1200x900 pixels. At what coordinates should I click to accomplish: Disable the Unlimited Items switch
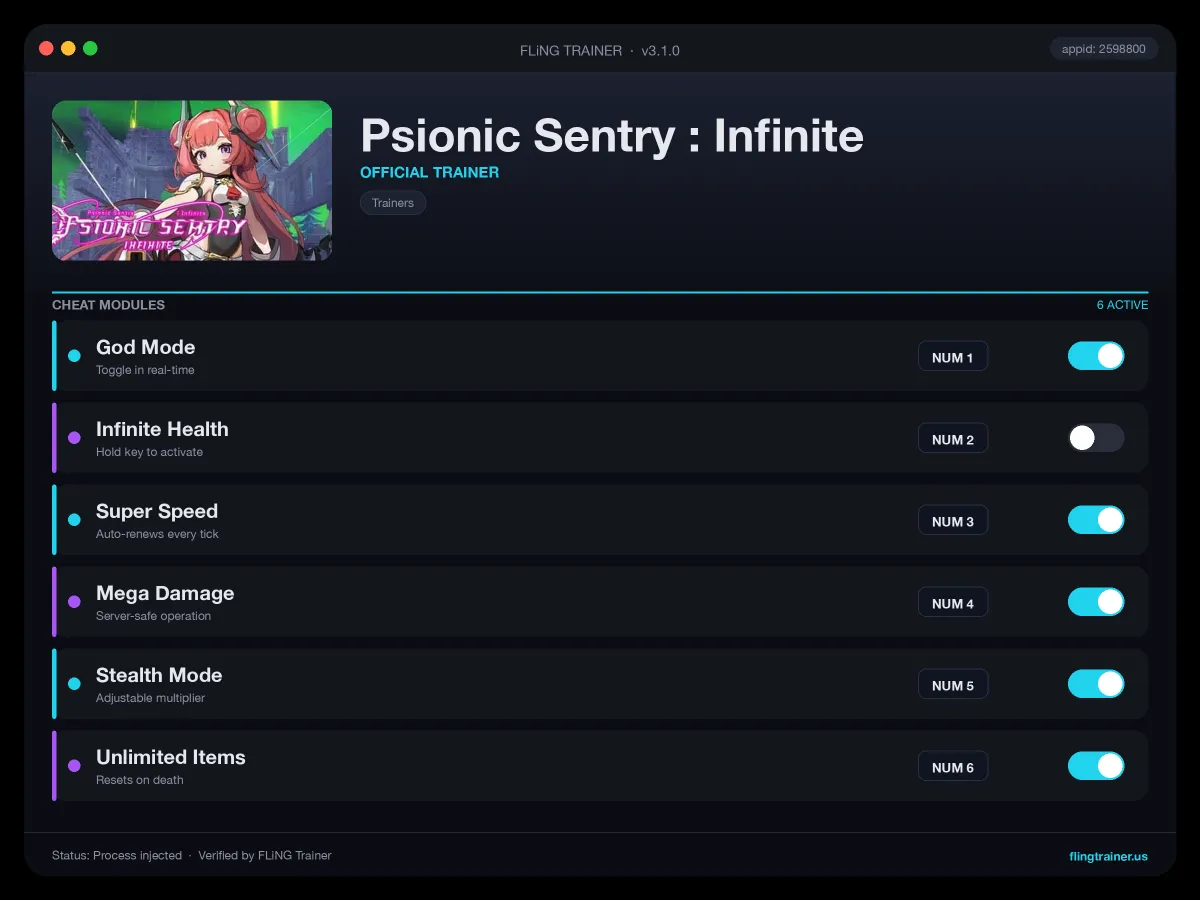click(1096, 766)
